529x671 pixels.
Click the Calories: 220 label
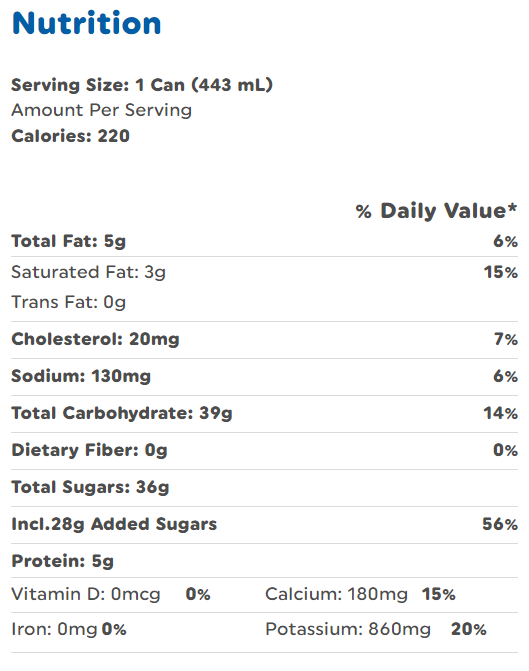point(70,136)
